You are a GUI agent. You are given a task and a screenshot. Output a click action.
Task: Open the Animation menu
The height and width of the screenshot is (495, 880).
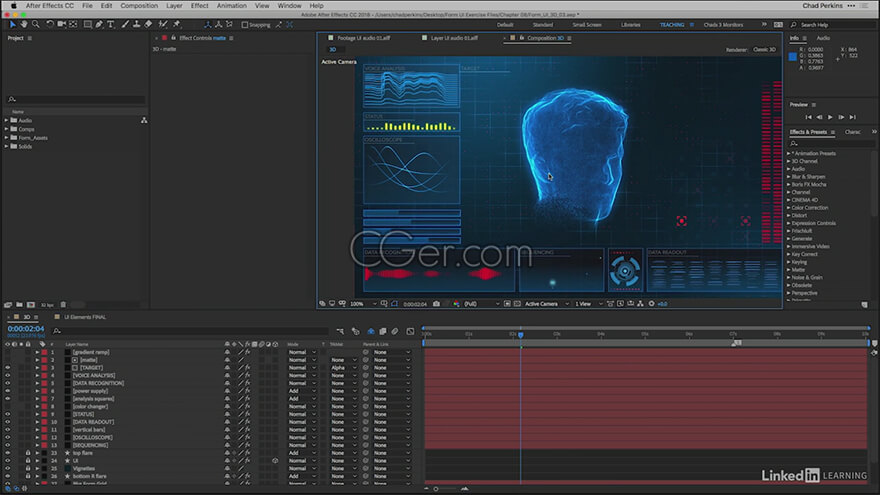[x=232, y=6]
